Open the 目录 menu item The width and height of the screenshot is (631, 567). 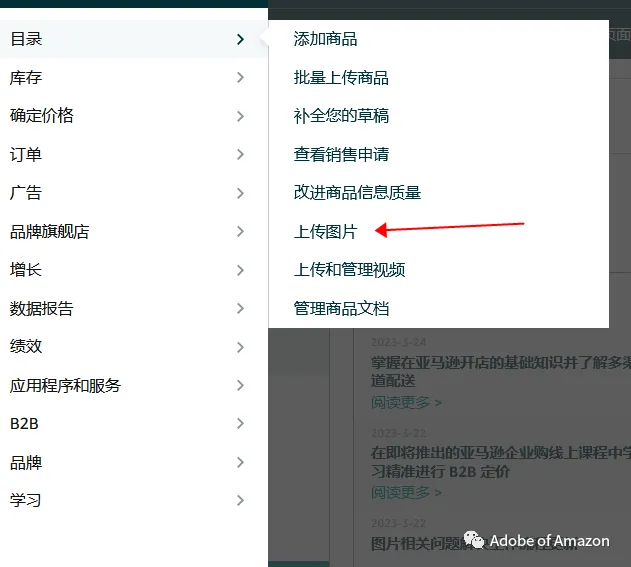tap(134, 39)
